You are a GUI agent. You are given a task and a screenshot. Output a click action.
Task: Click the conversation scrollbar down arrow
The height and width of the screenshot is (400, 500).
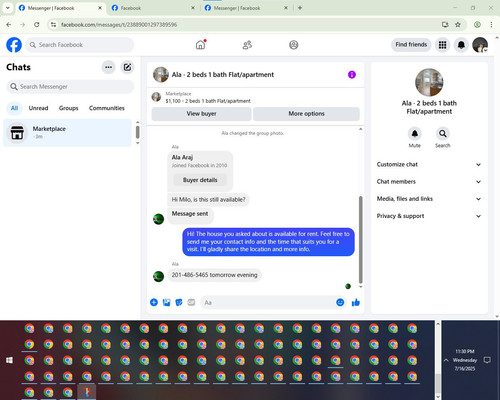tap(360, 287)
